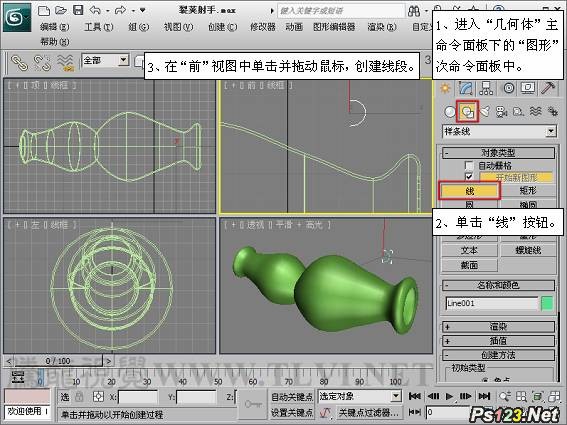Select the Lights category icon

pos(485,112)
